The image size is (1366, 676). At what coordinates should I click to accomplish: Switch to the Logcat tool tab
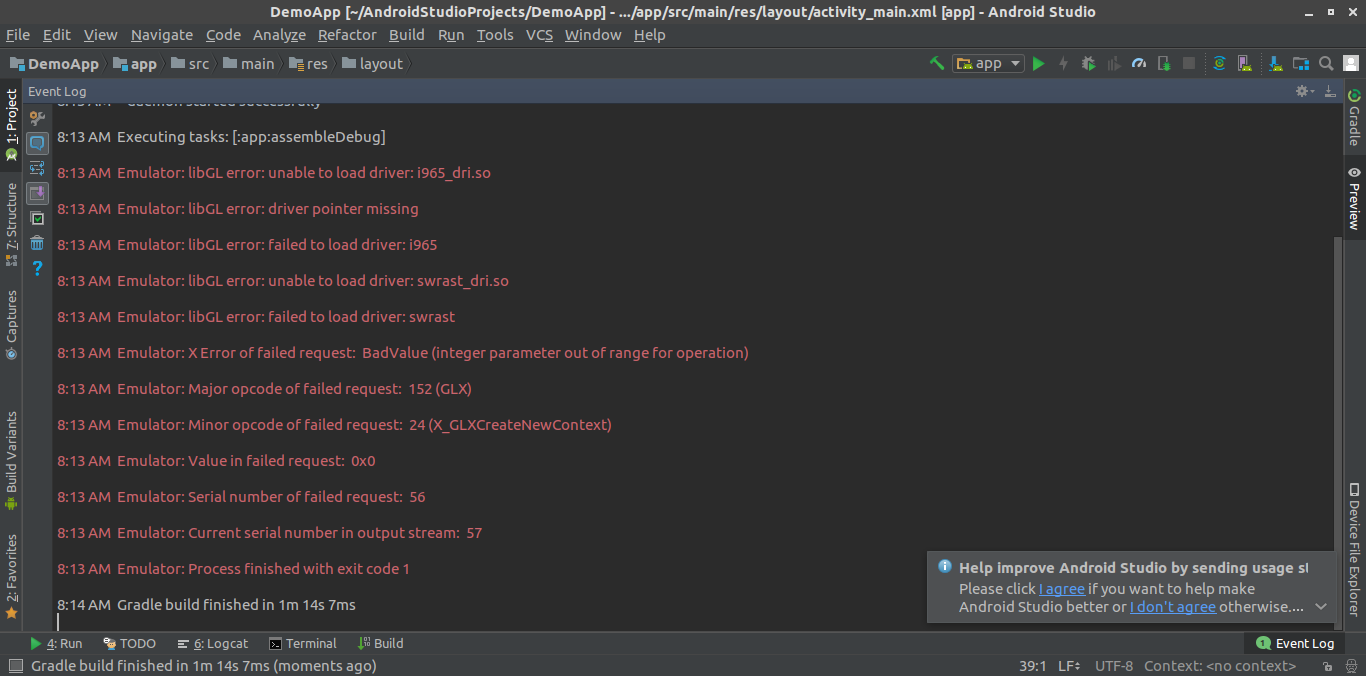(213, 644)
